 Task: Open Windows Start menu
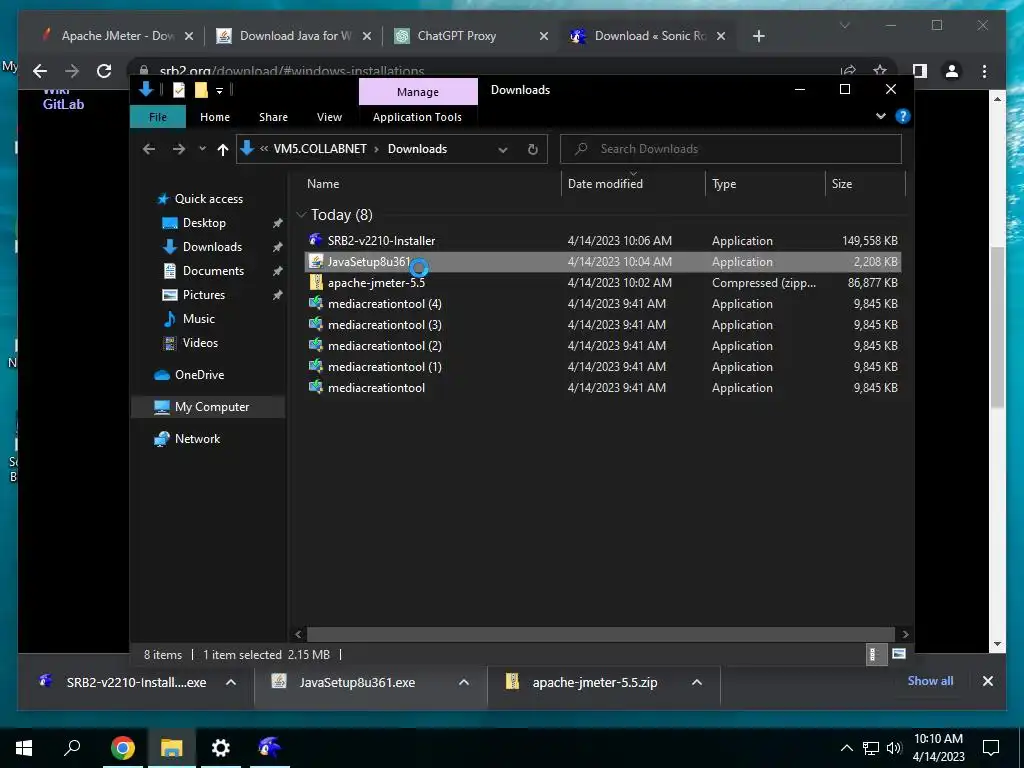[x=24, y=747]
